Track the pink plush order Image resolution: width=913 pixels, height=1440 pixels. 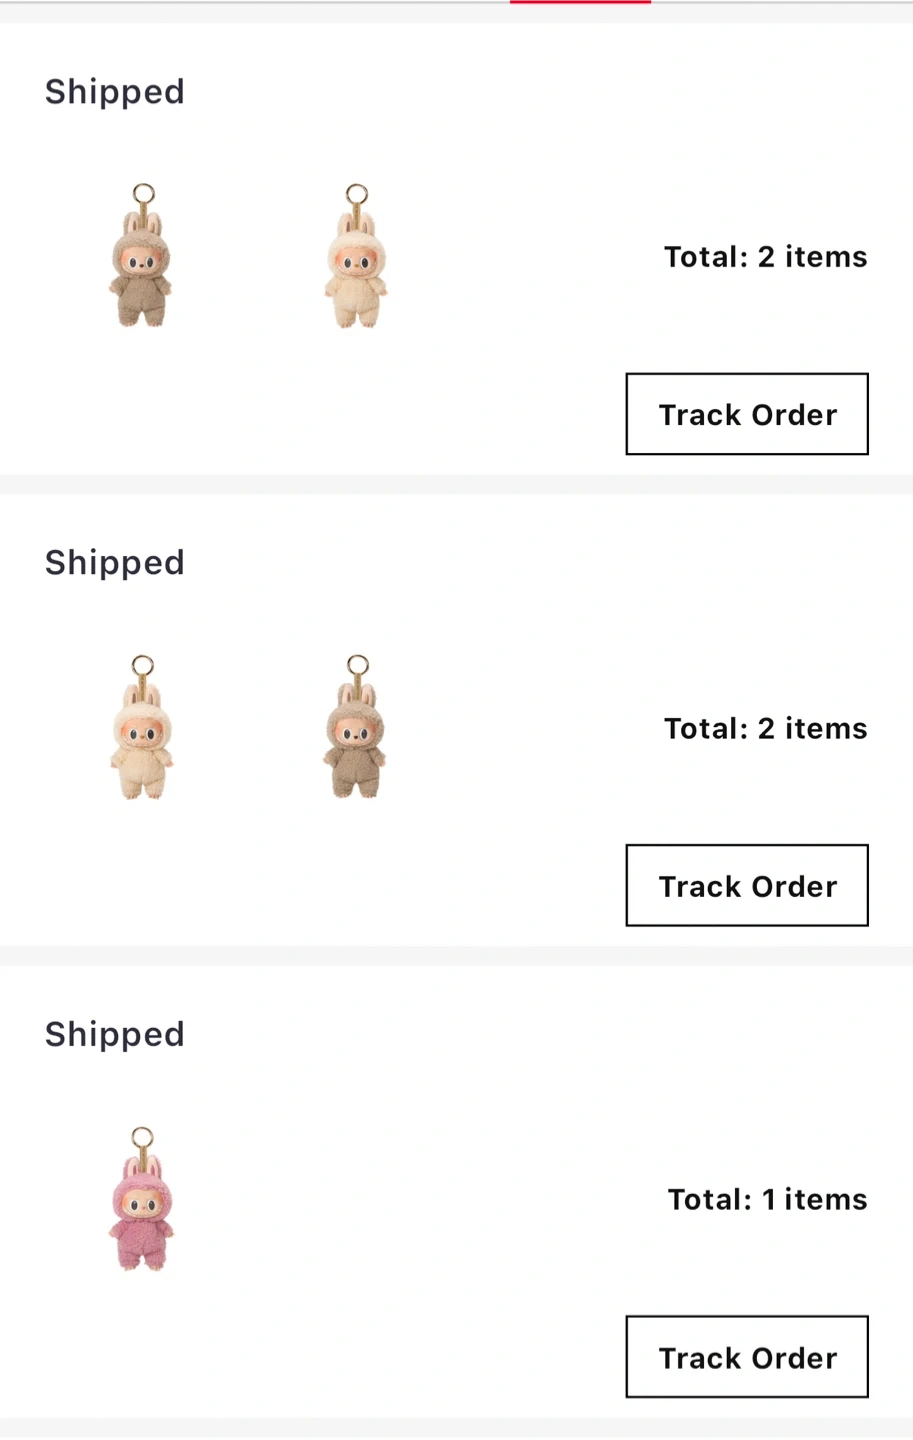point(747,1357)
